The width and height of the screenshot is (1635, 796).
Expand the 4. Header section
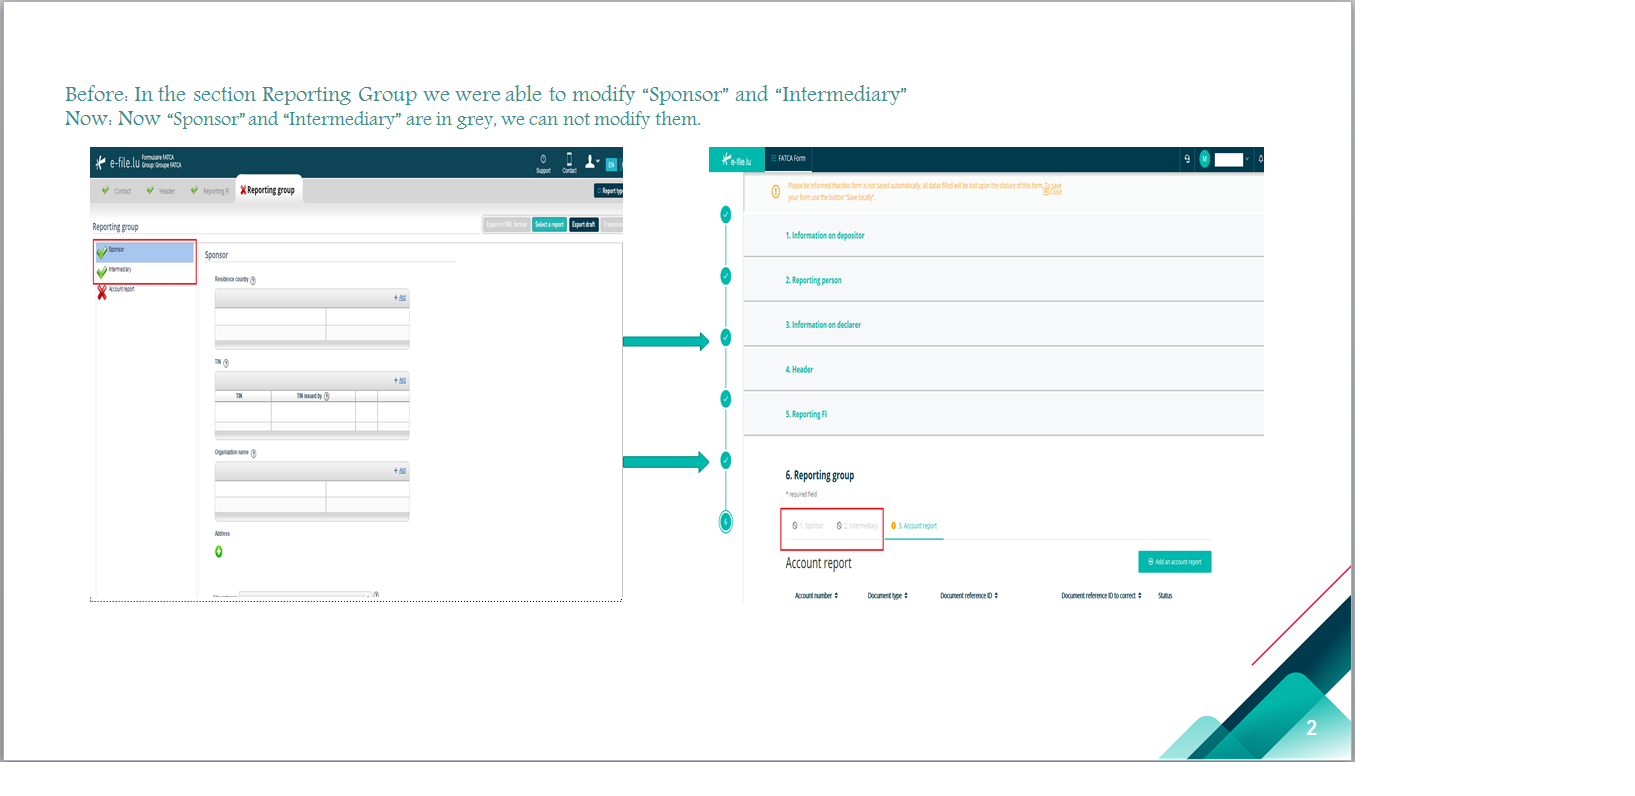pyautogui.click(x=1003, y=370)
